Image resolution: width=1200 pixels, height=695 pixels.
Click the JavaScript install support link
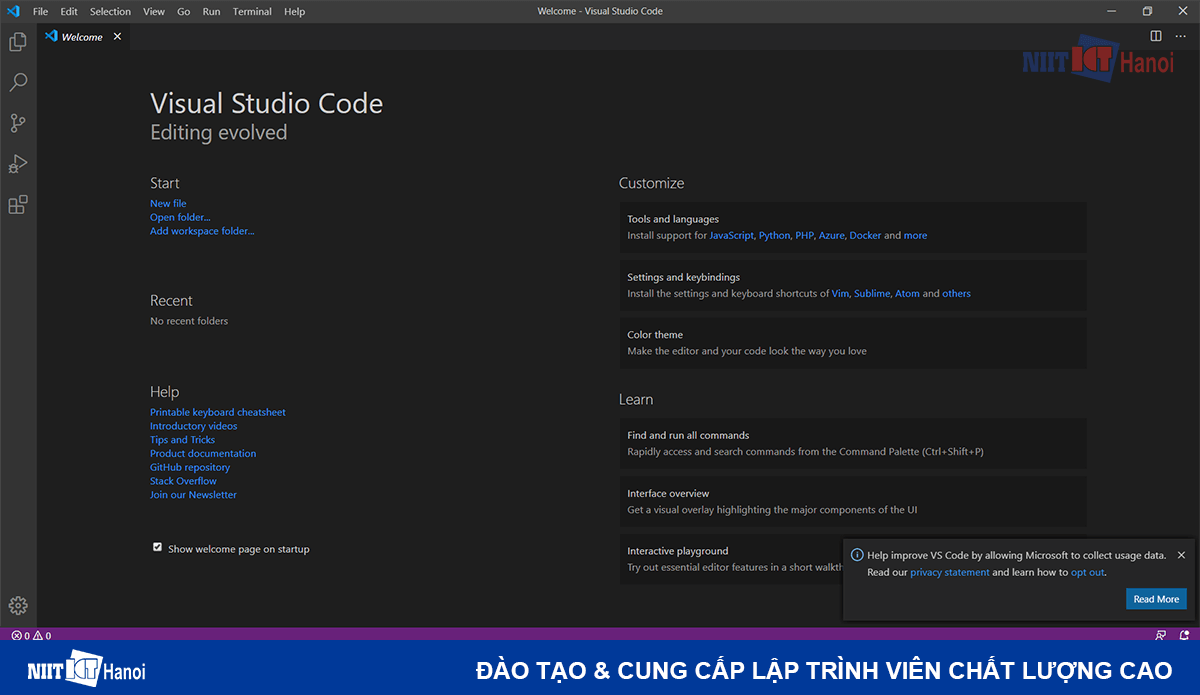click(x=731, y=234)
